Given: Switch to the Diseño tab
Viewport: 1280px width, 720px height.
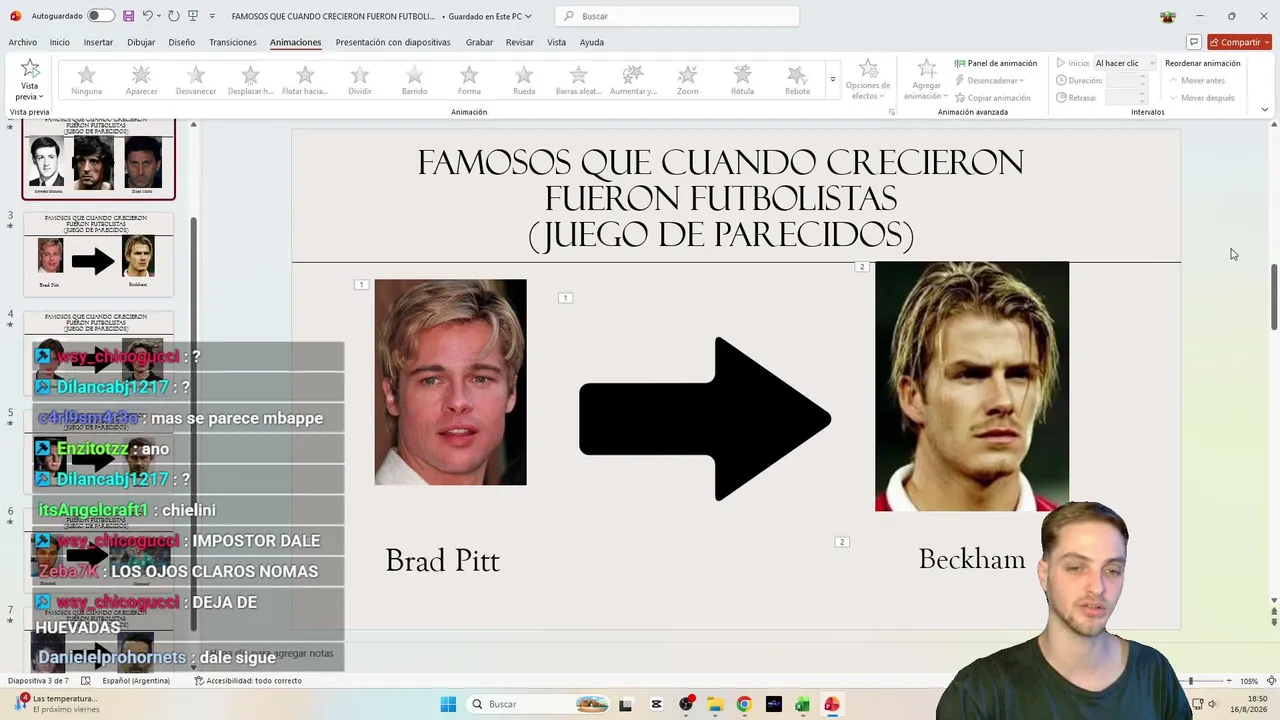Looking at the screenshot, I should [x=182, y=42].
